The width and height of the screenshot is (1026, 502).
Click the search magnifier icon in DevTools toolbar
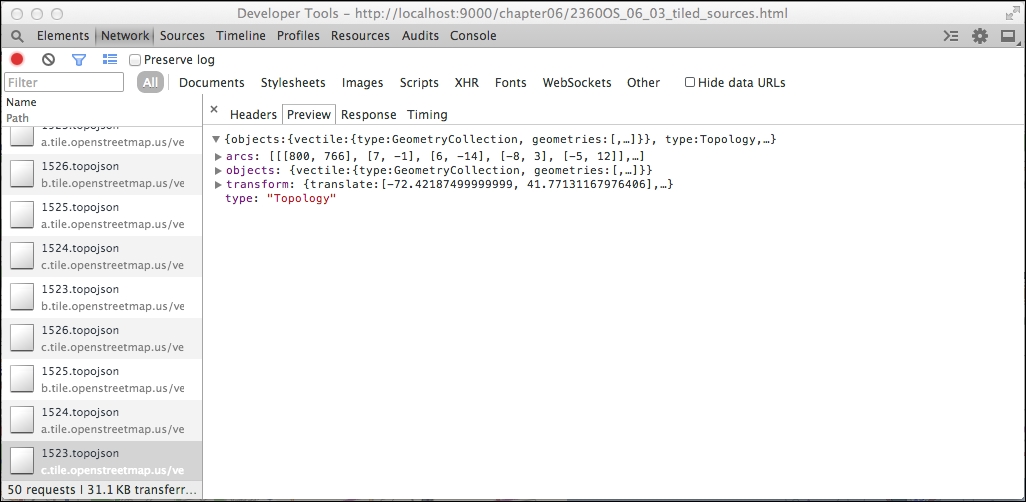pyautogui.click(x=17, y=36)
